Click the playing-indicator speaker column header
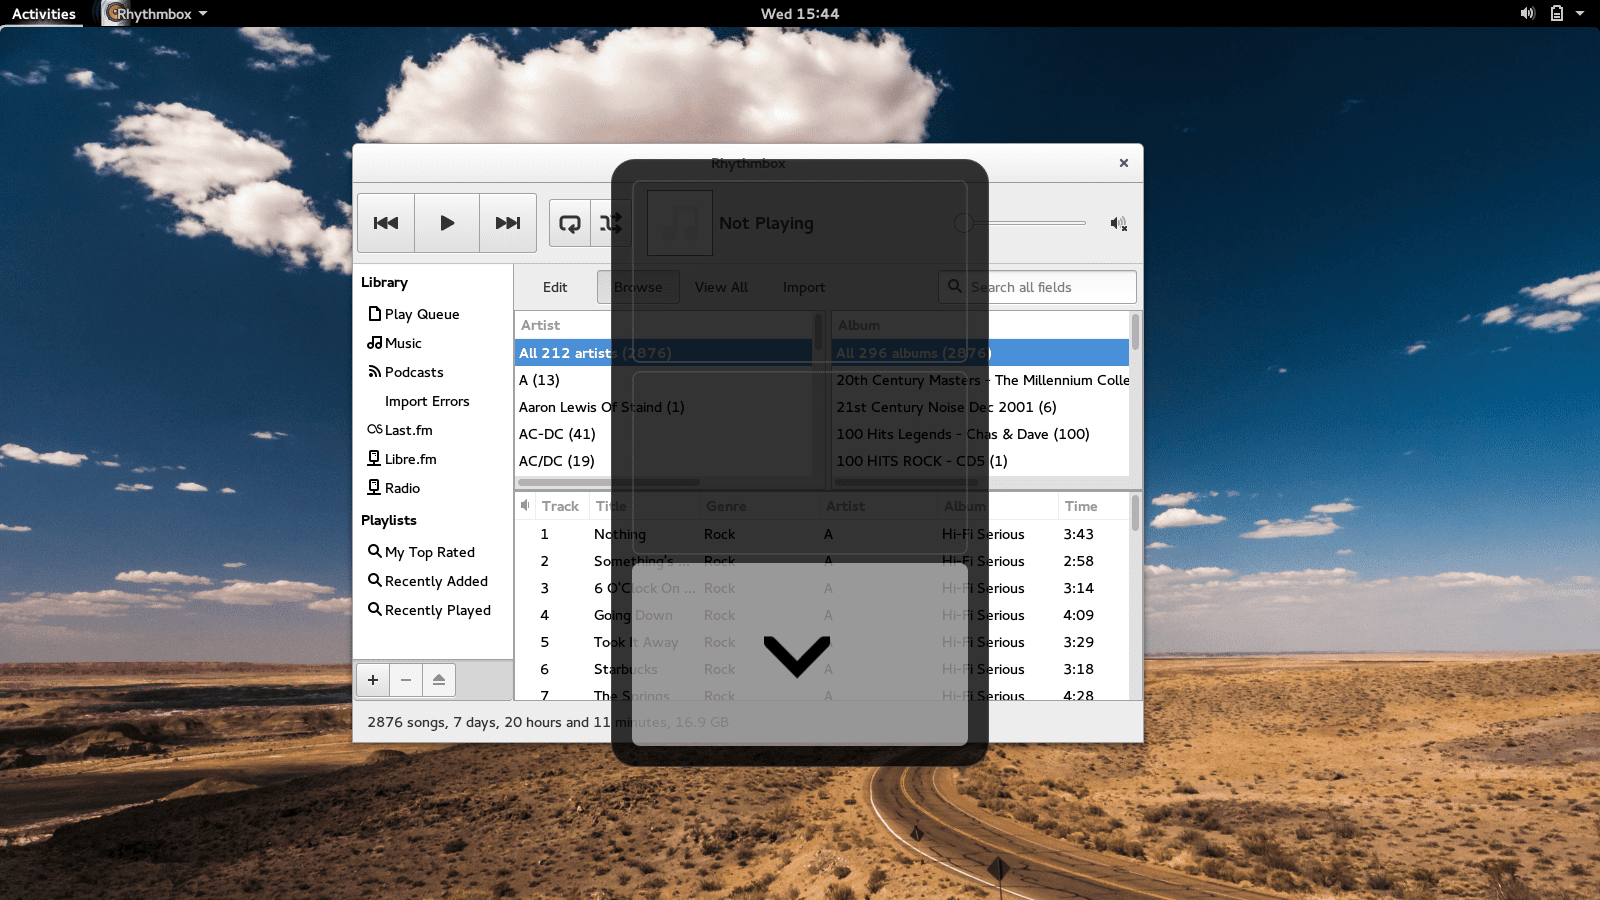Image resolution: width=1600 pixels, height=900 pixels. (x=525, y=506)
